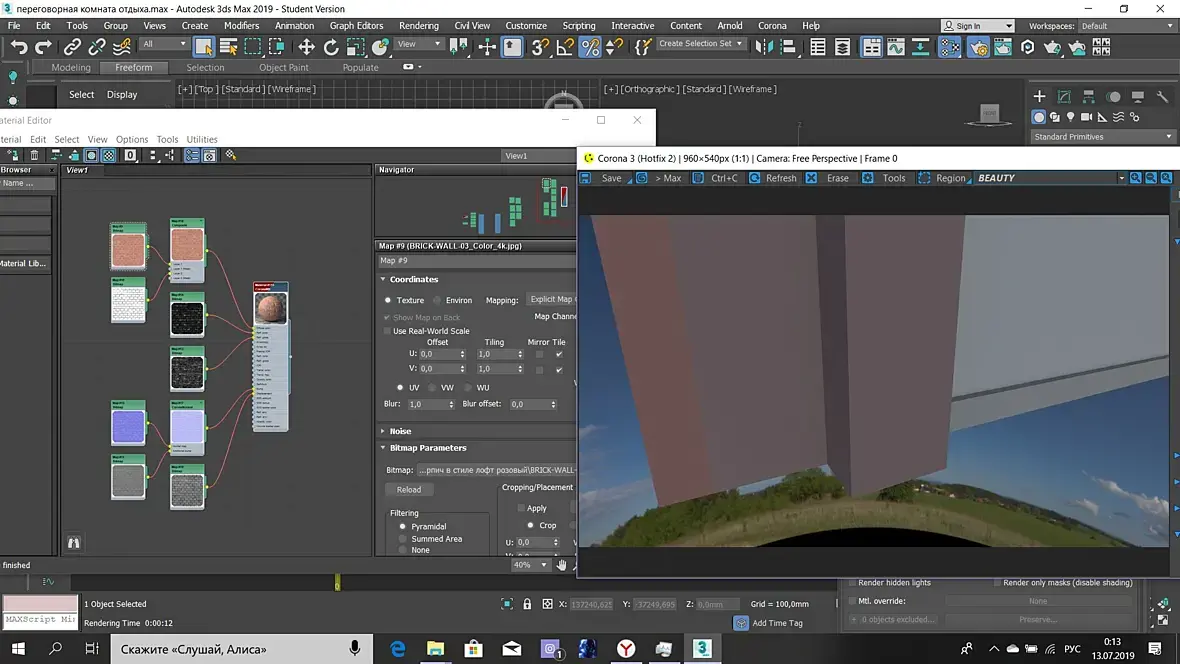The image size is (1180, 664).
Task: Click the Erase button in Corona framebuffer
Action: tap(837, 178)
